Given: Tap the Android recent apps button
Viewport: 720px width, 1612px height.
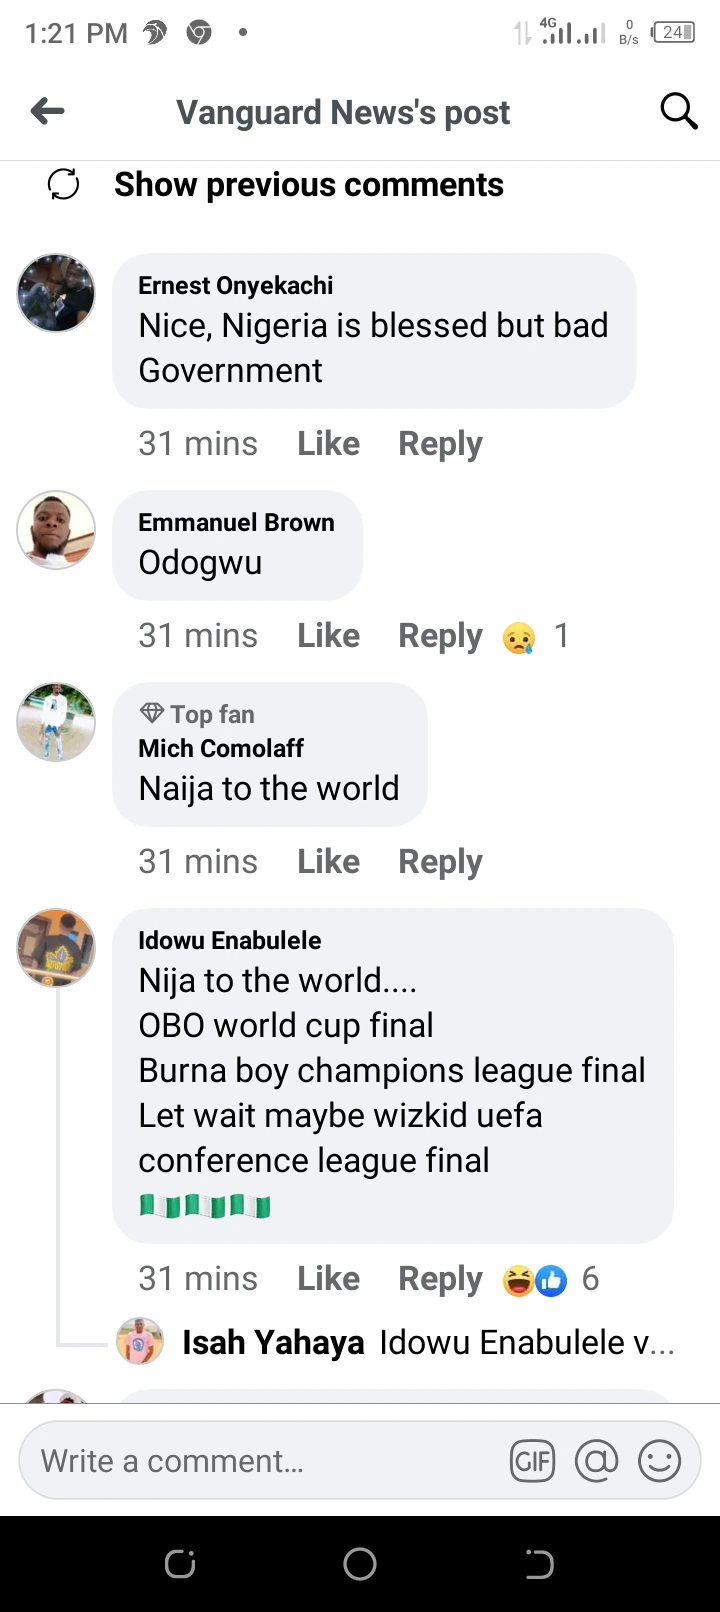Looking at the screenshot, I should (x=180, y=1563).
